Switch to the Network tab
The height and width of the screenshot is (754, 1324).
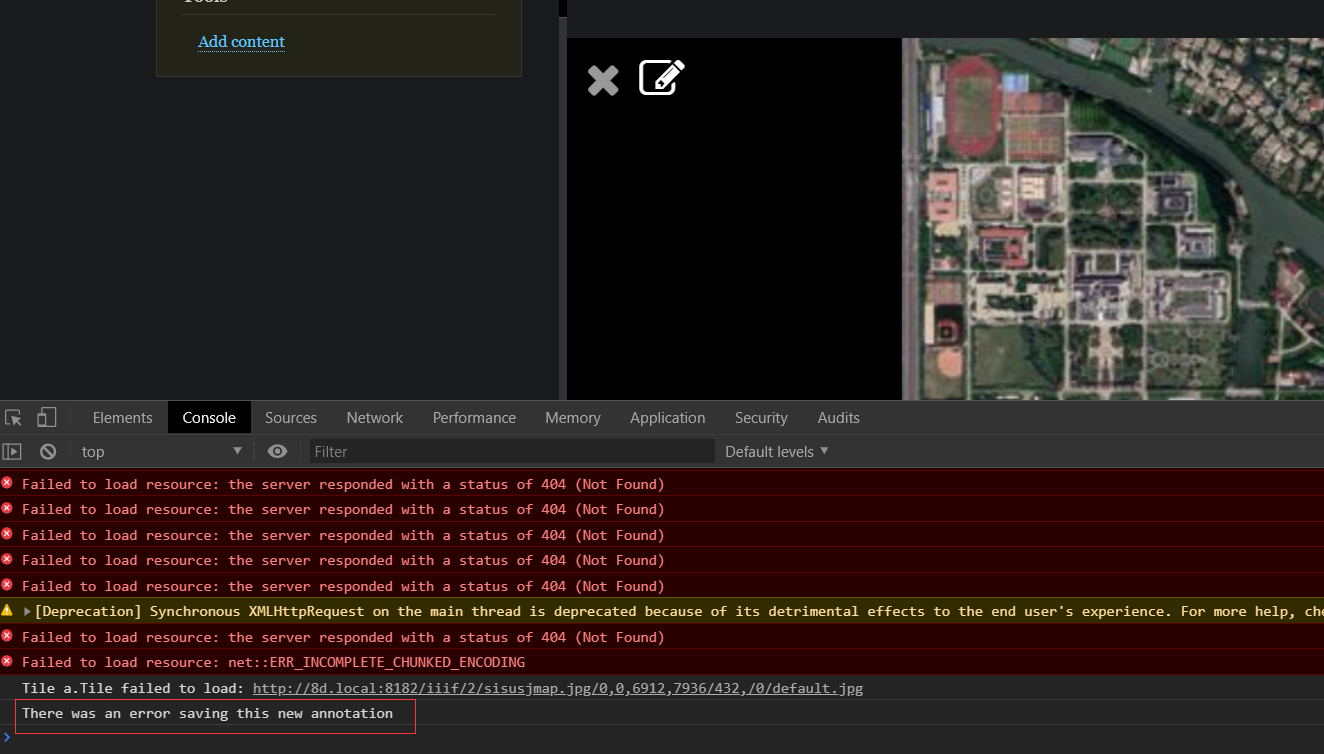(x=375, y=418)
